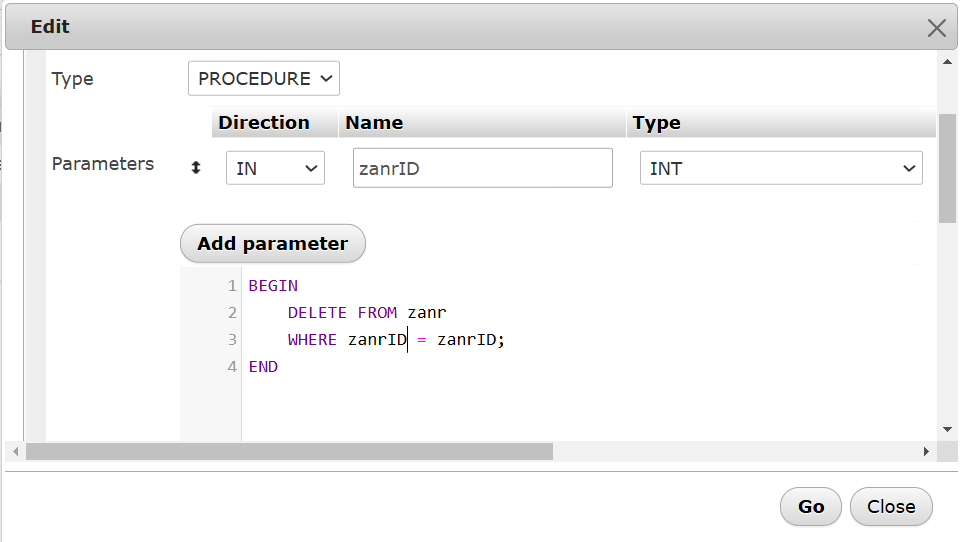Click the horizontal scrollbar thumb
This screenshot has width=960, height=542.
290,452
